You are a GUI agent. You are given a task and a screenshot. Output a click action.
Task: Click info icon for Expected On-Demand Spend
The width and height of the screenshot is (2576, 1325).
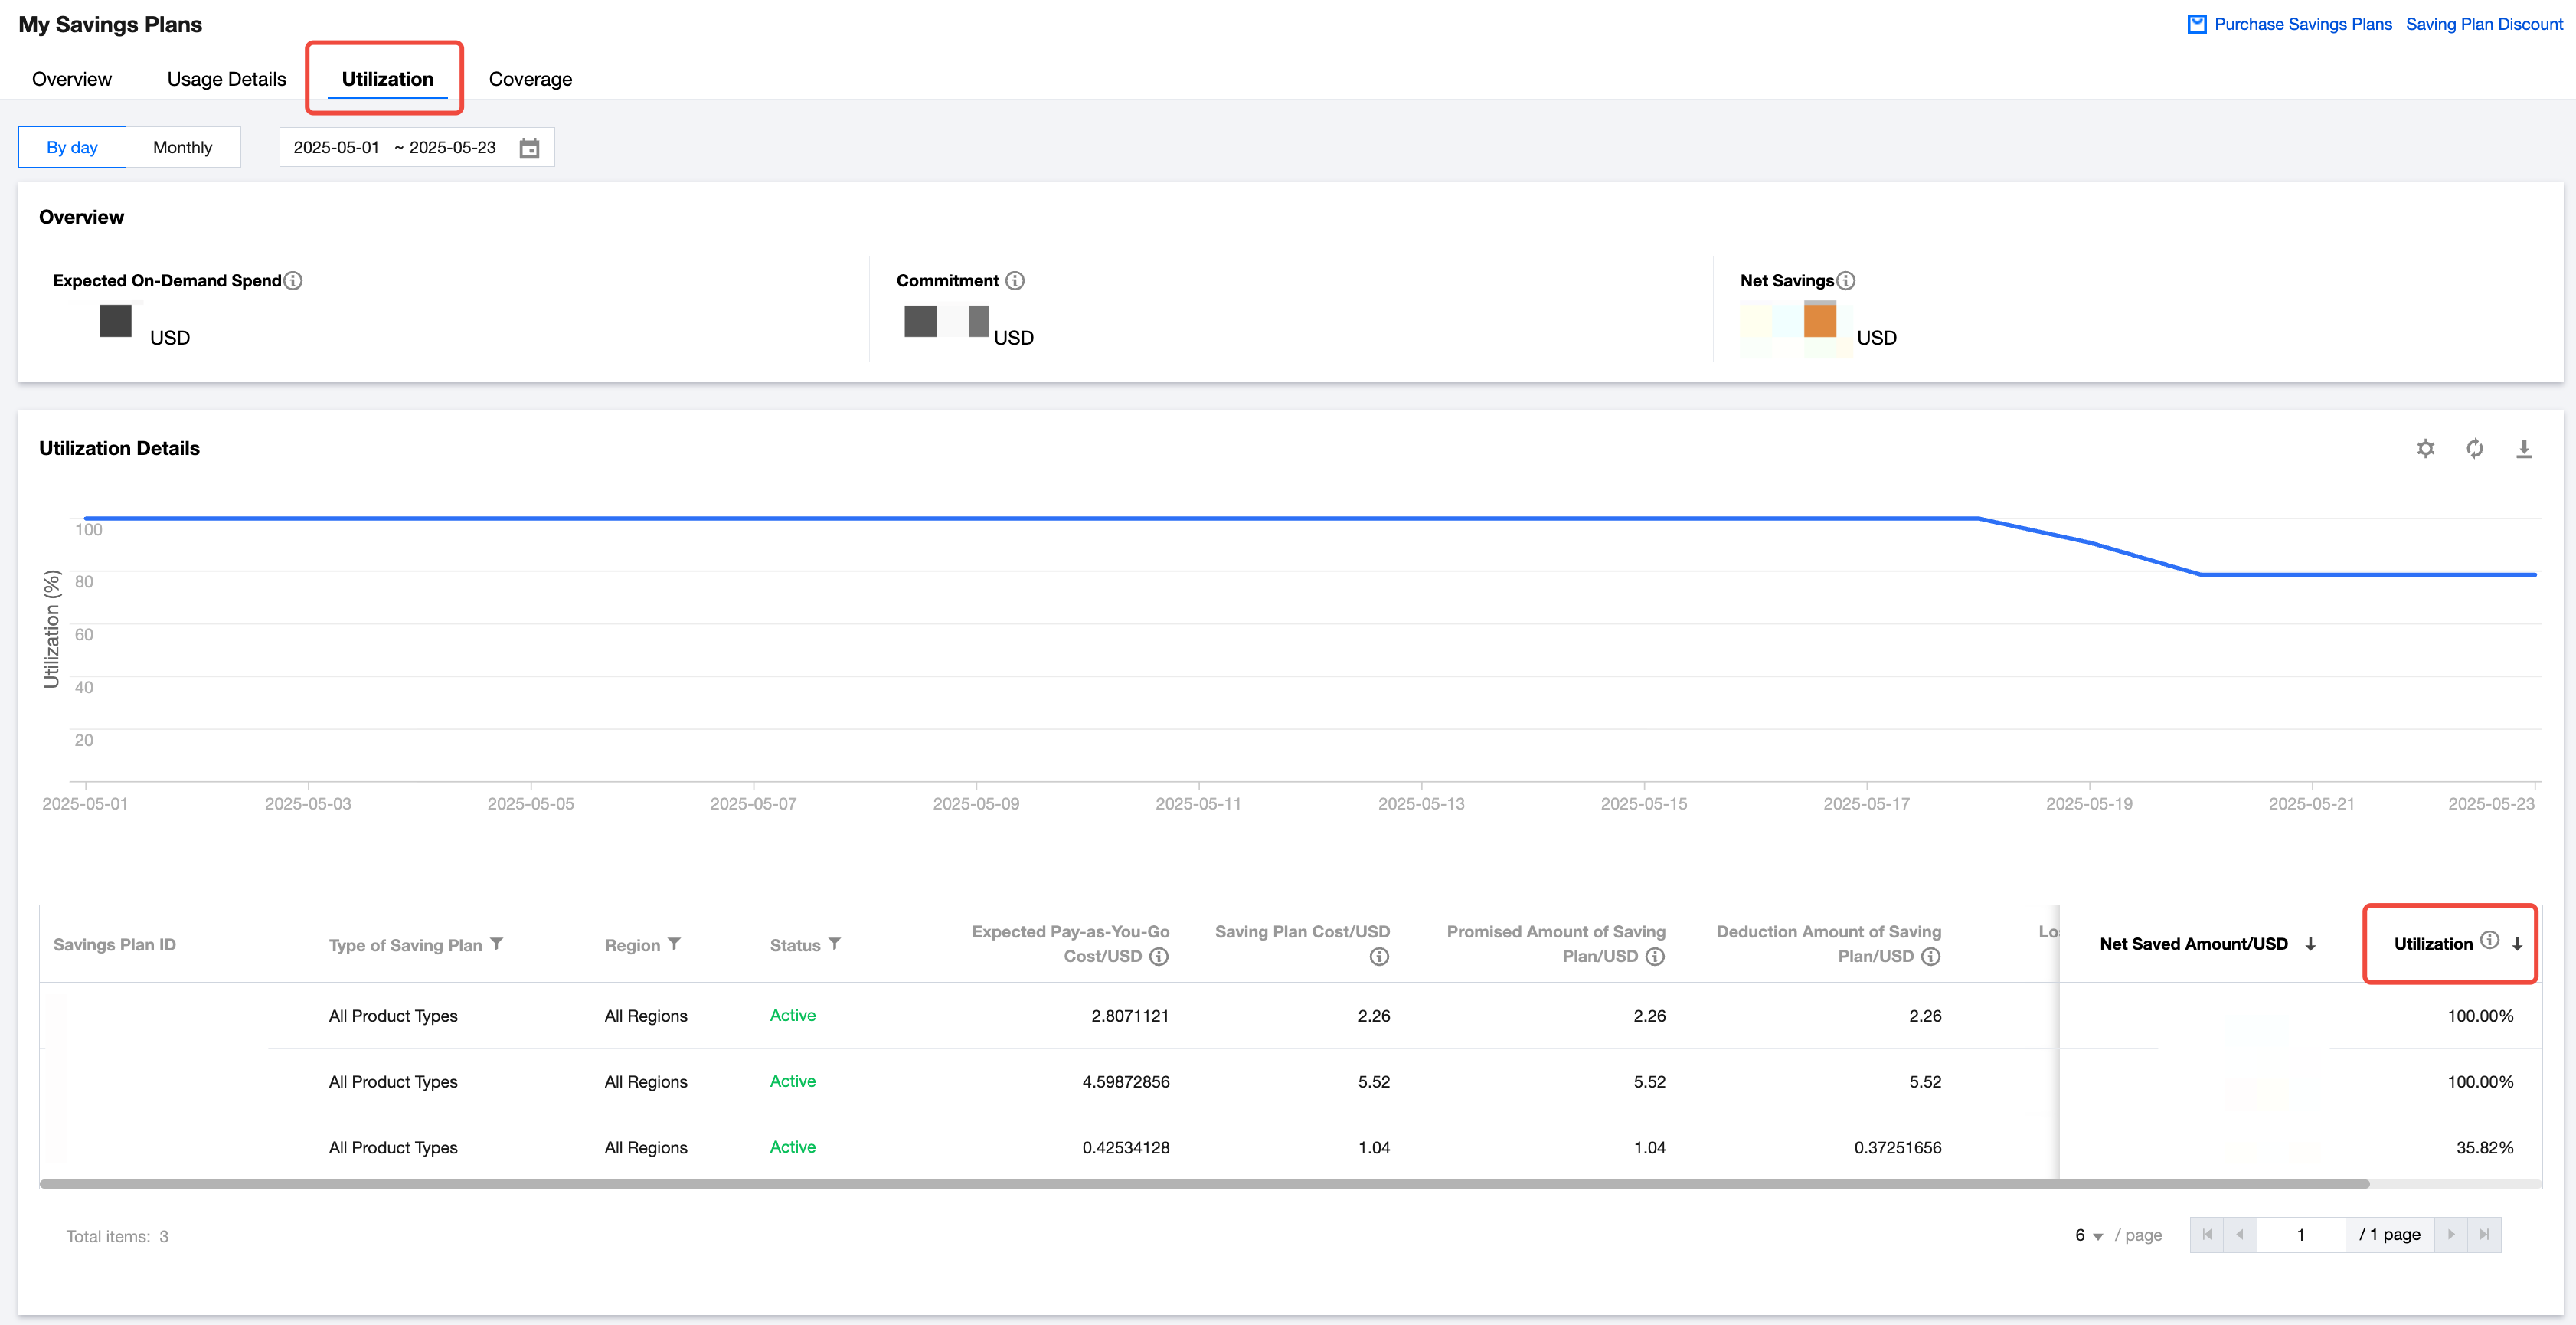(293, 281)
